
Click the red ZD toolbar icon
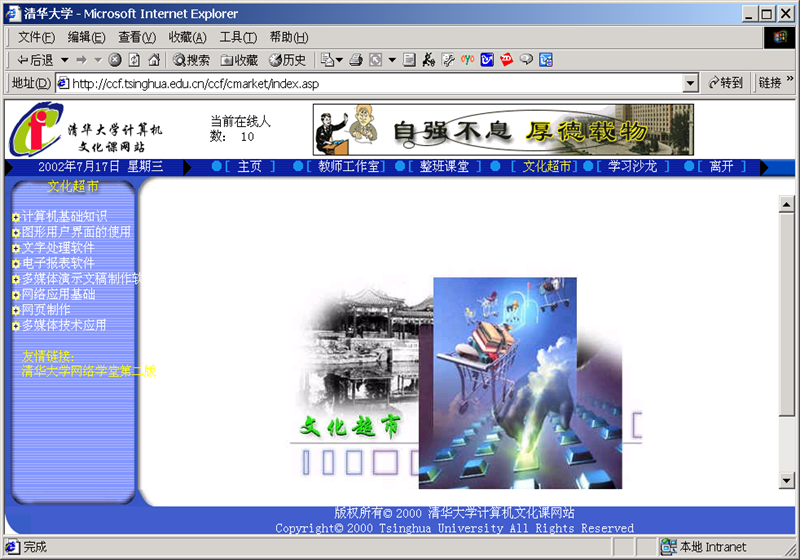(x=506, y=60)
